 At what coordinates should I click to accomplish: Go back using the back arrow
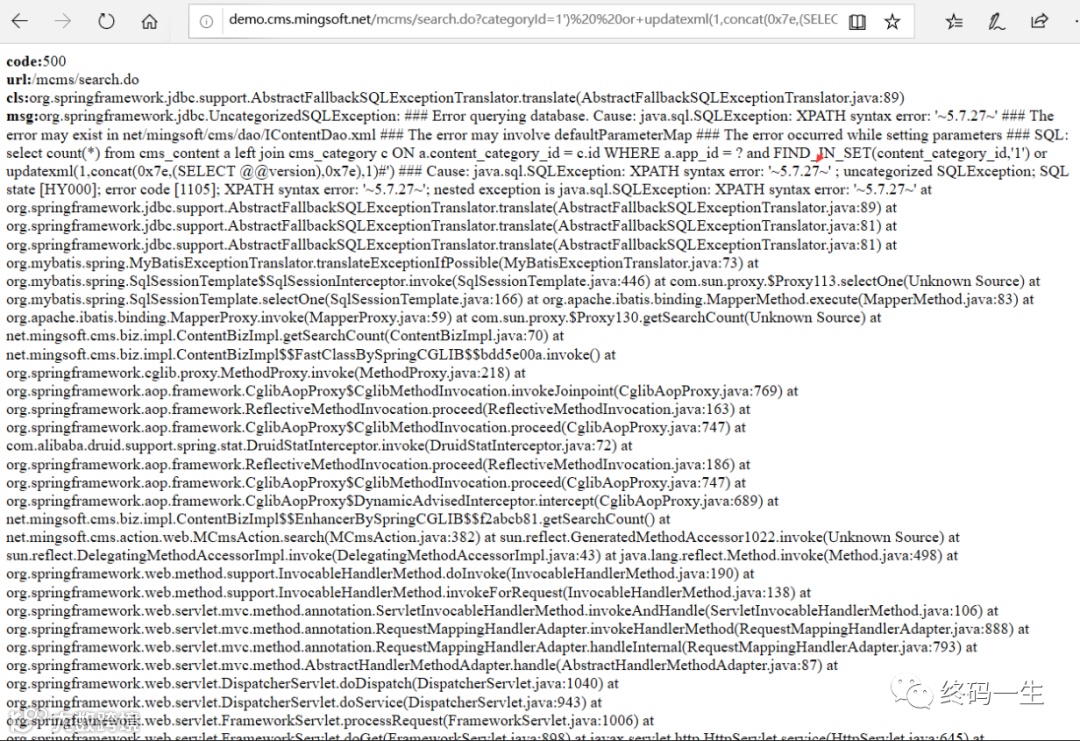pos(20,21)
